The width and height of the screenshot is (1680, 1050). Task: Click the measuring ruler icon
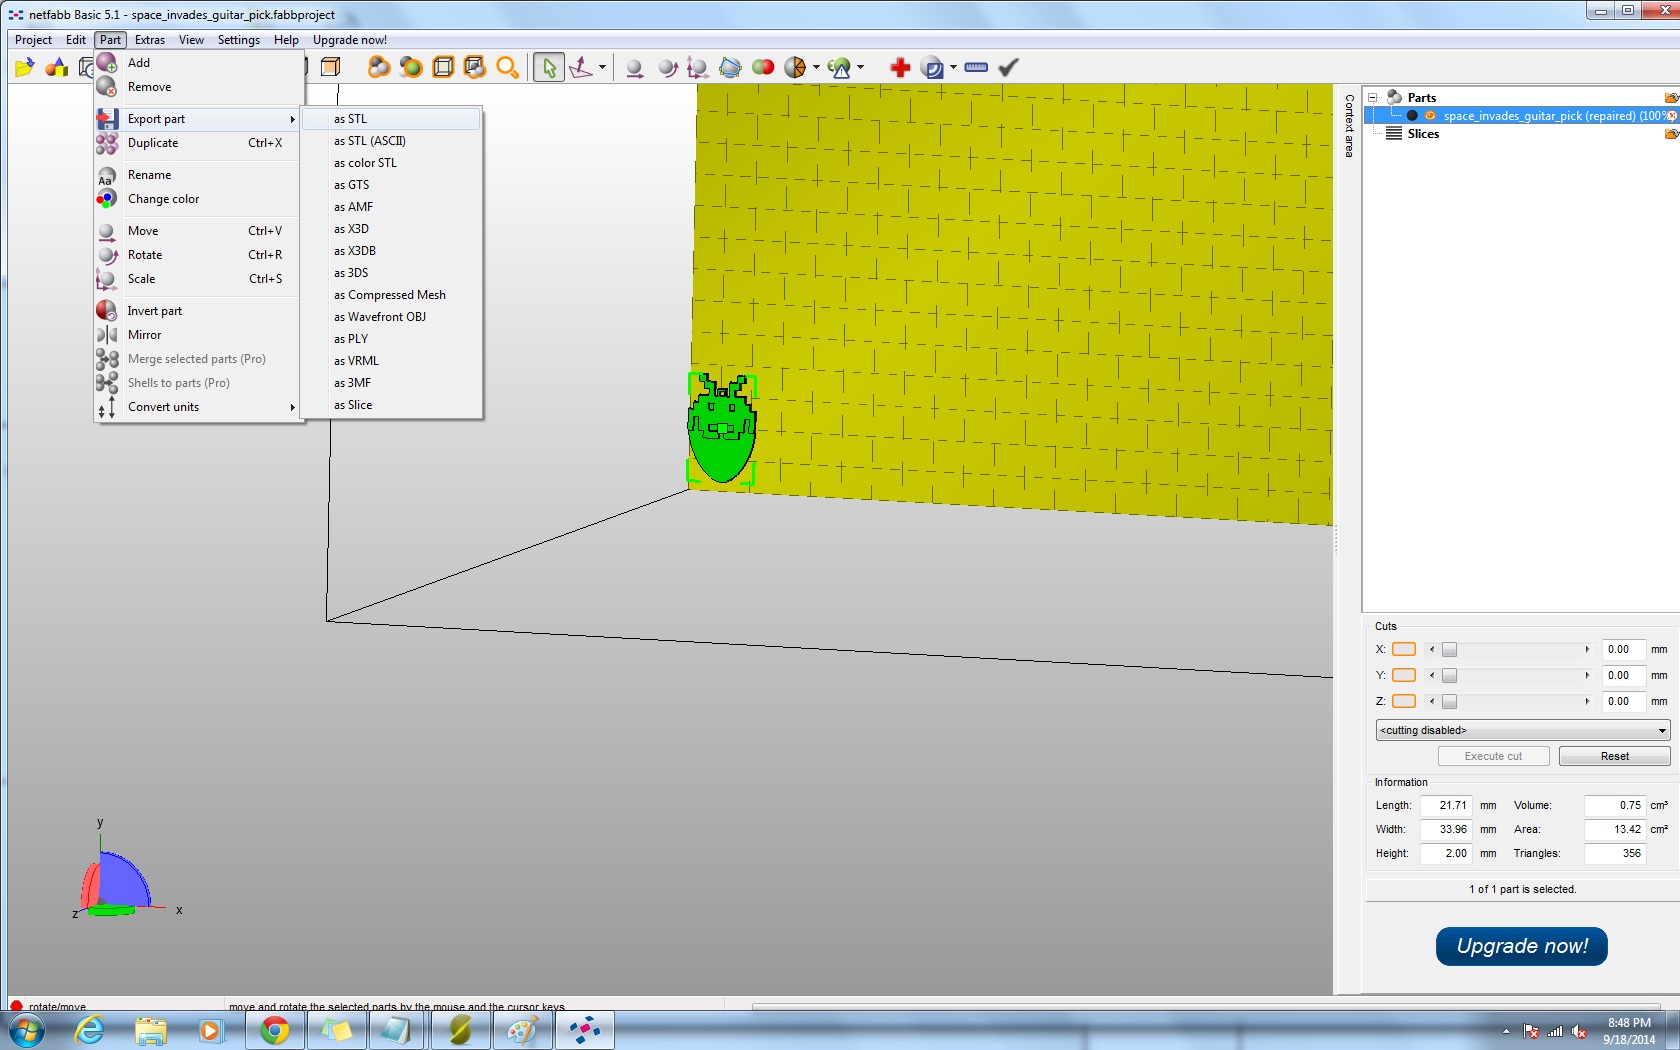click(x=976, y=67)
